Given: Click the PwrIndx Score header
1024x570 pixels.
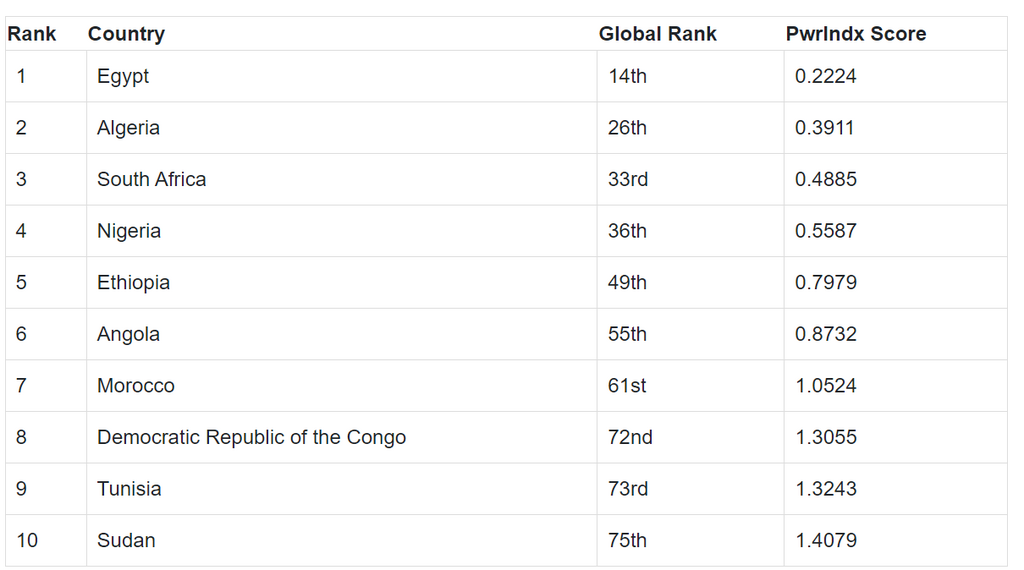Looking at the screenshot, I should coord(855,34).
